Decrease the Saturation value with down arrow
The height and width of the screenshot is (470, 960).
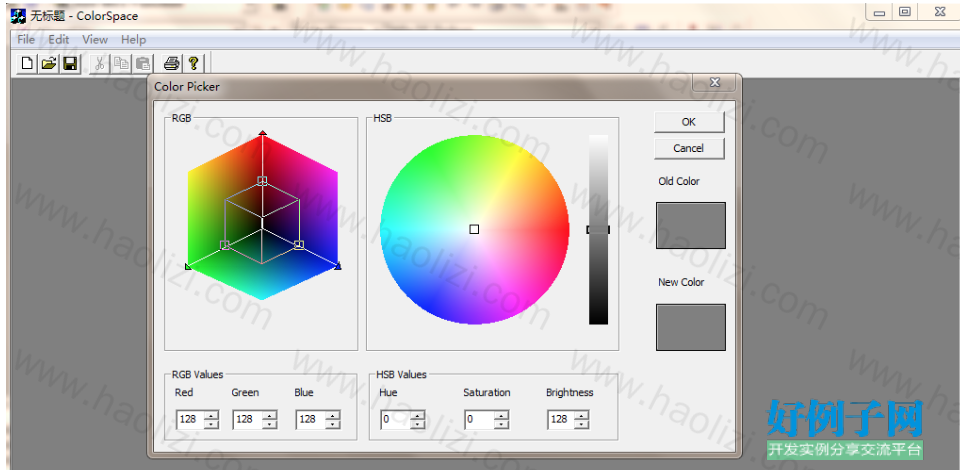[x=501, y=424]
